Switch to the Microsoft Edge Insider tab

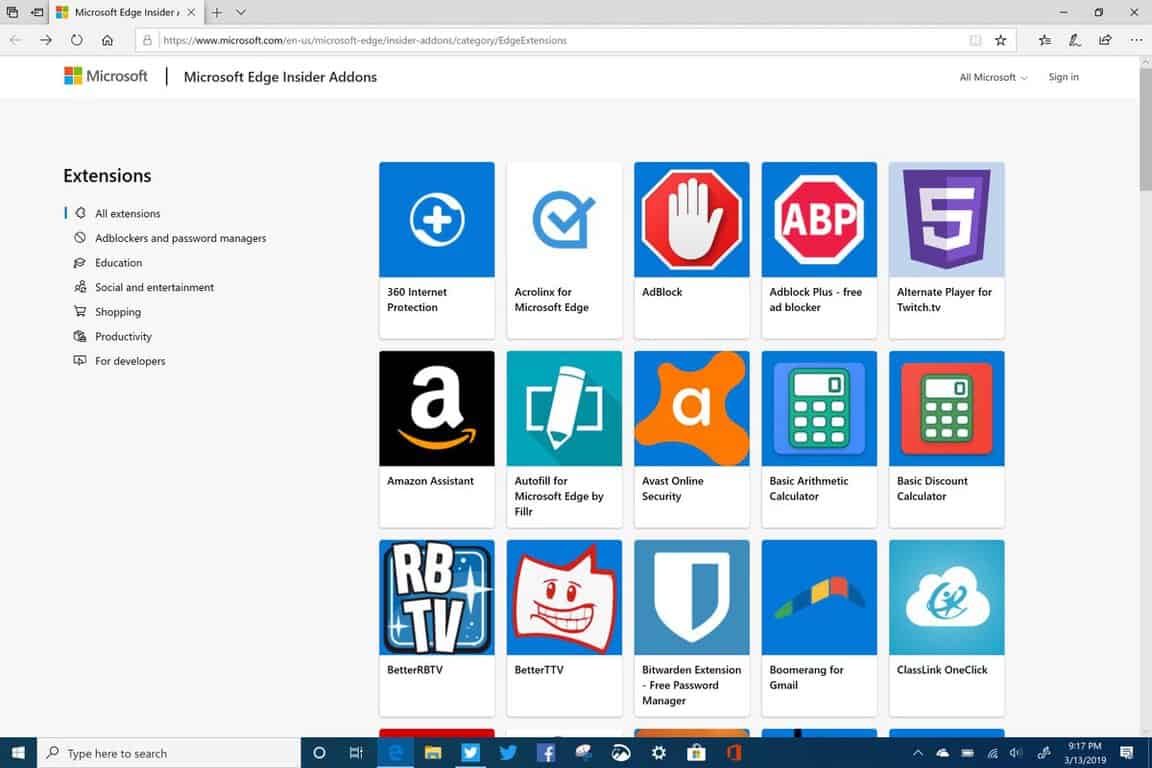[x=118, y=12]
